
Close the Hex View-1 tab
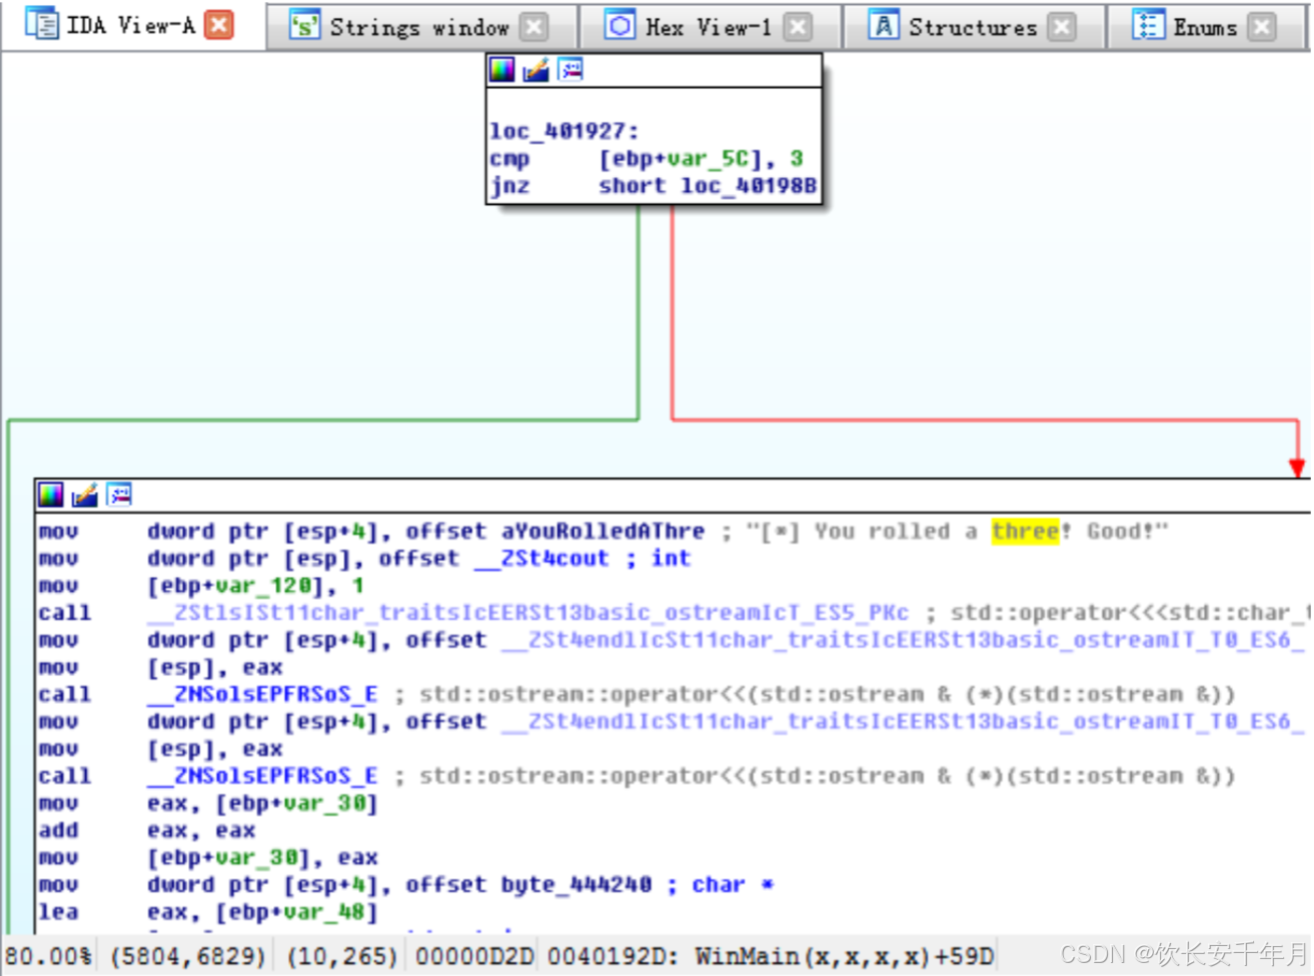pyautogui.click(x=797, y=27)
